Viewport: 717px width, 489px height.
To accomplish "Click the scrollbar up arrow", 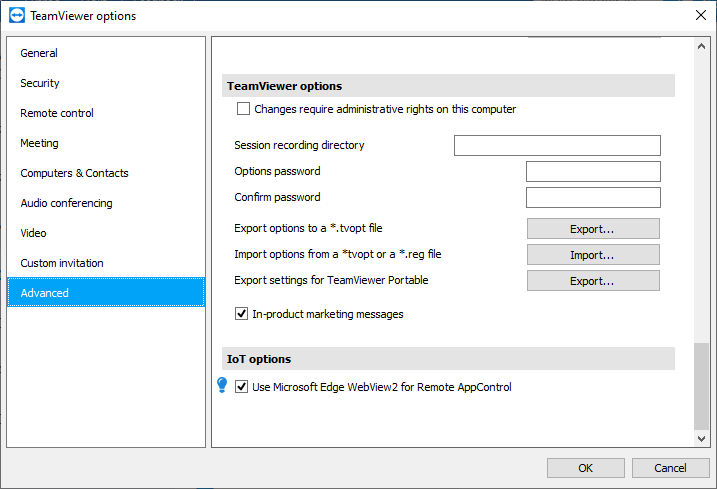I will (x=701, y=46).
